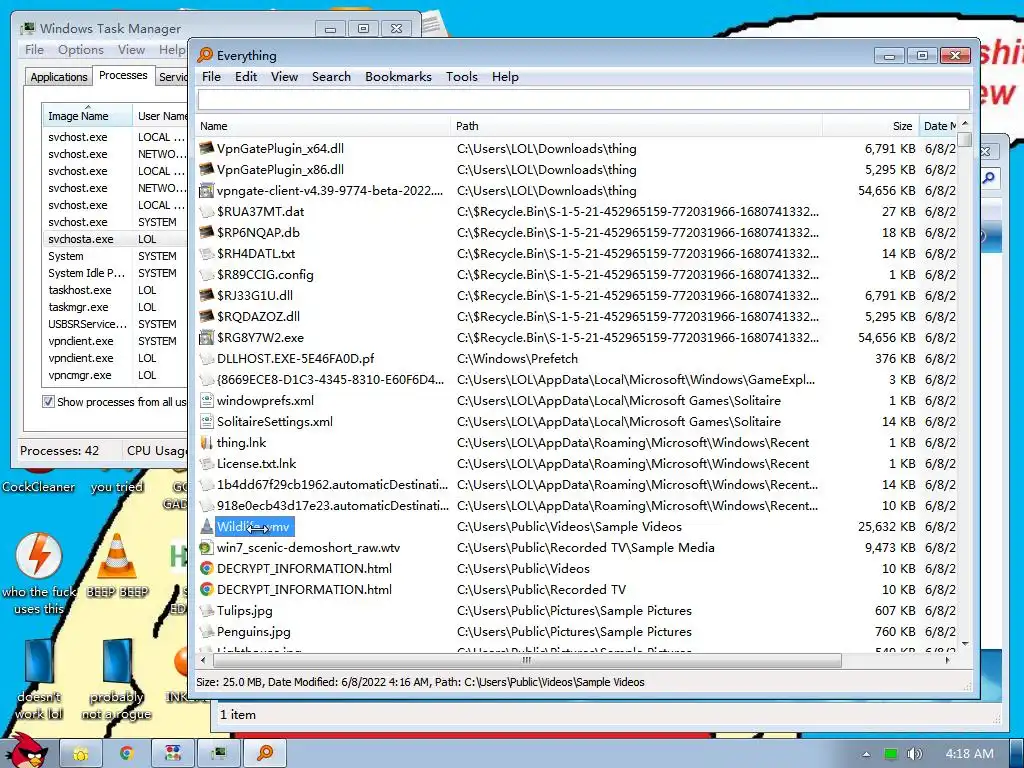Image resolution: width=1024 pixels, height=768 pixels.
Task: Click the vertical scrollbar down arrow in Everything
Action: tap(965, 644)
